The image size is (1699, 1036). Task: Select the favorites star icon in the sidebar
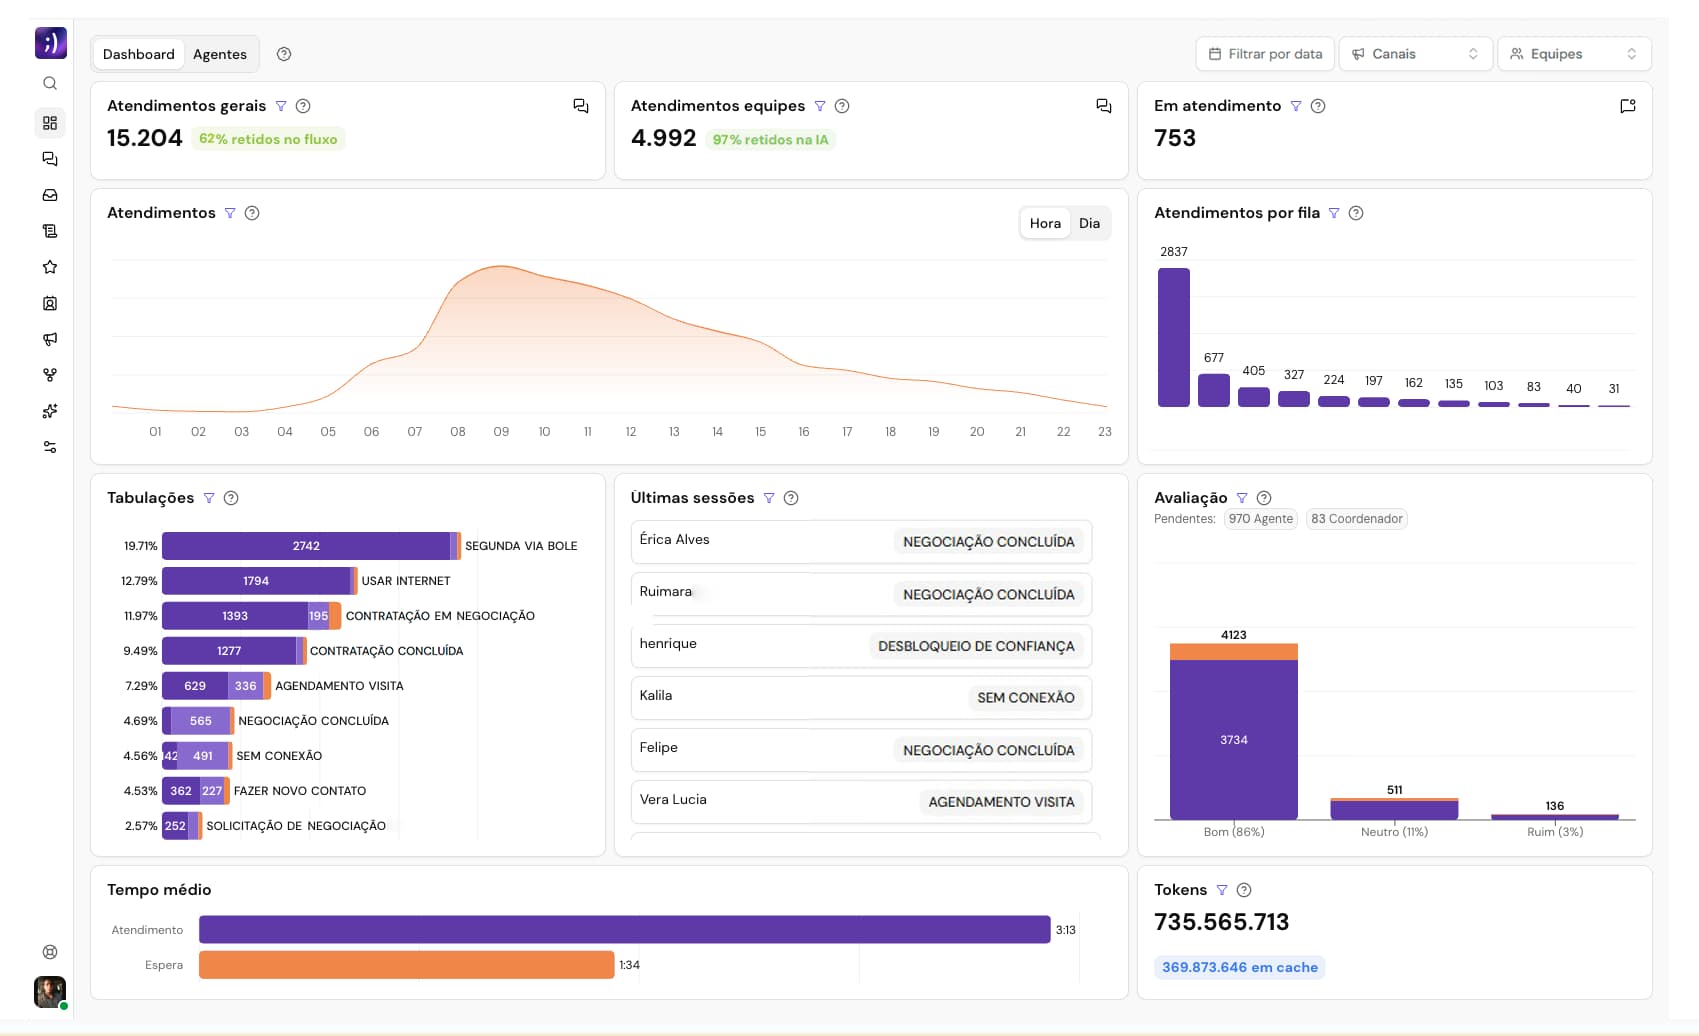tap(50, 267)
